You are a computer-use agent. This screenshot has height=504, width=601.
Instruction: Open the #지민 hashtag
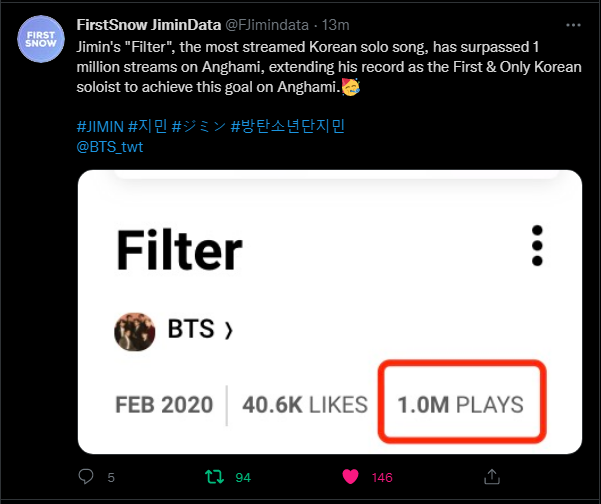148,126
